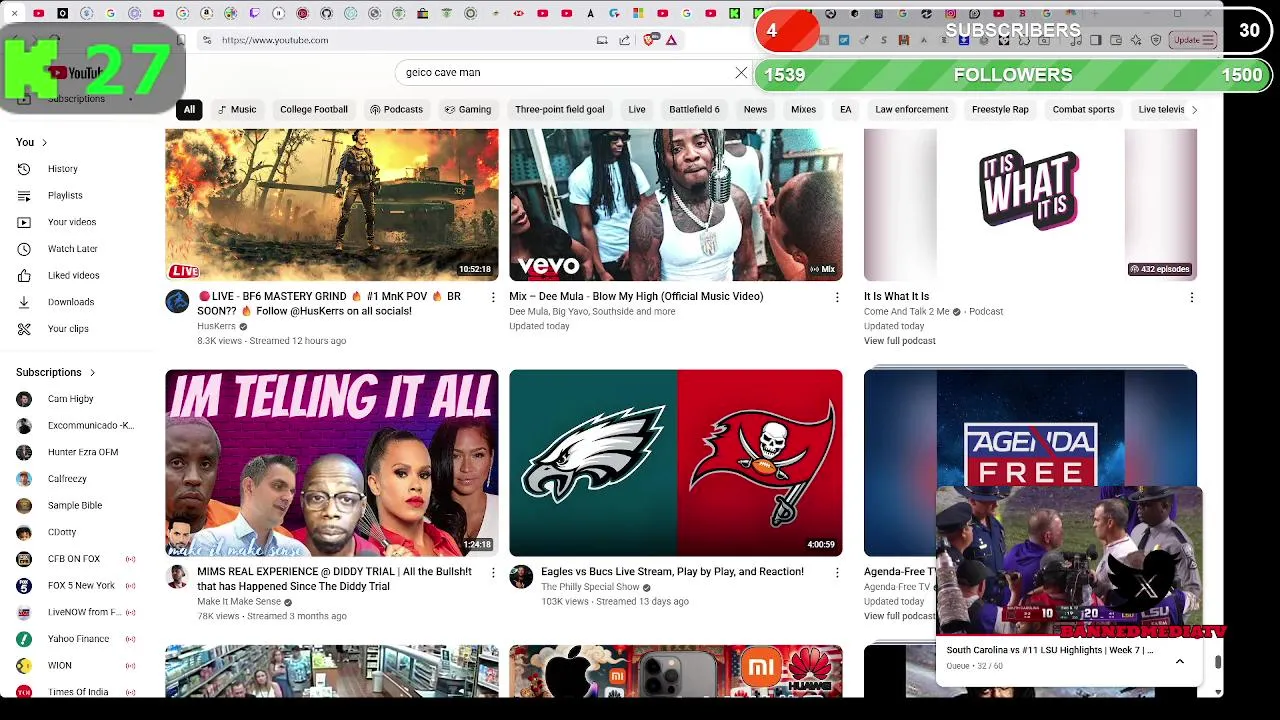The width and height of the screenshot is (1280, 720).
Task: Select the Gaming filter chip
Action: (x=468, y=110)
